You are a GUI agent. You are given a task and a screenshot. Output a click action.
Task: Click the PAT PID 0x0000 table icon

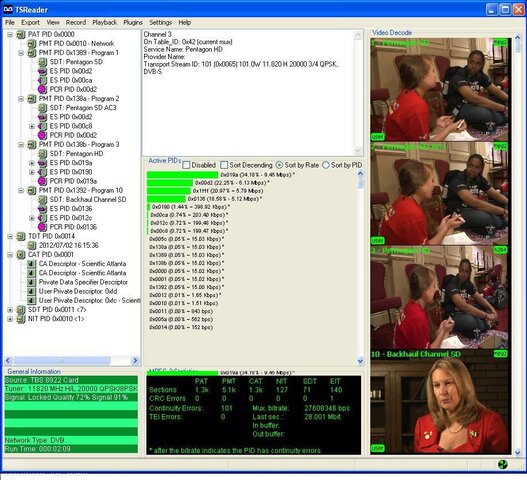click(x=21, y=34)
